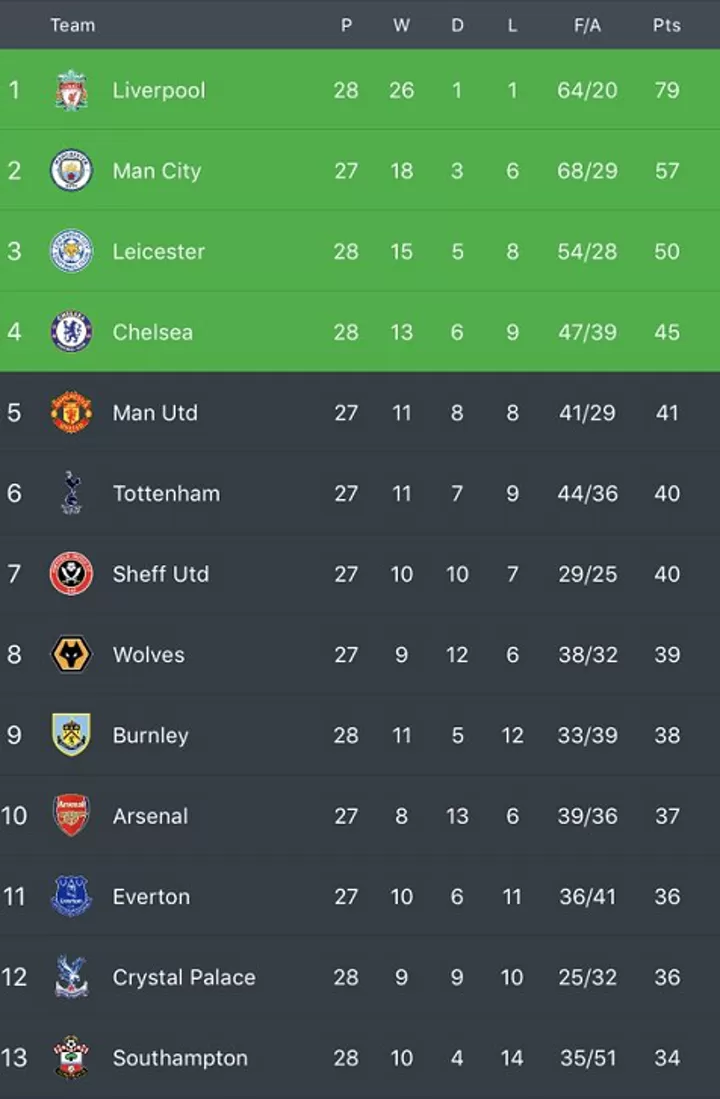This screenshot has height=1099, width=720.
Task: Click the Tottenham cockerel crest
Action: pos(72,493)
